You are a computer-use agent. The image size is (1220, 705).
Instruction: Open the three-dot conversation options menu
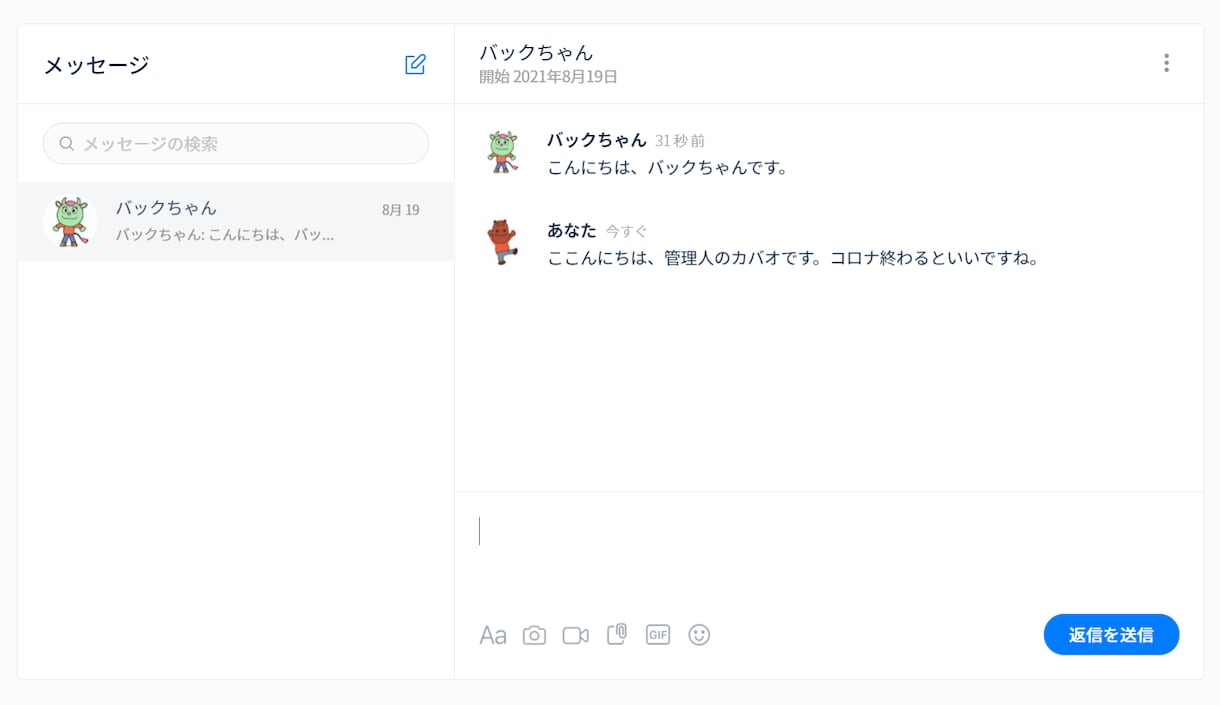pos(1166,63)
